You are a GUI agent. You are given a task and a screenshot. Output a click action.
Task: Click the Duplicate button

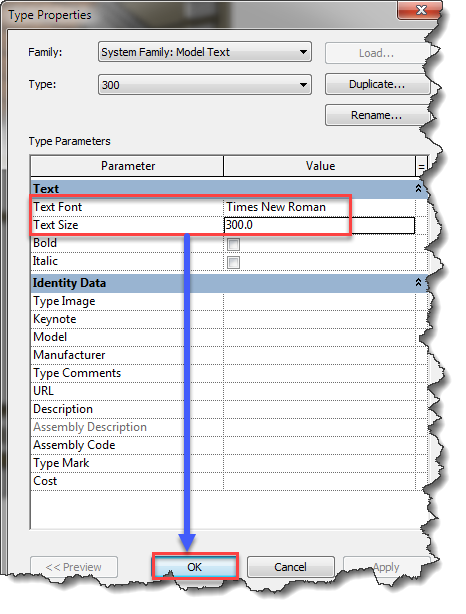coord(377,84)
